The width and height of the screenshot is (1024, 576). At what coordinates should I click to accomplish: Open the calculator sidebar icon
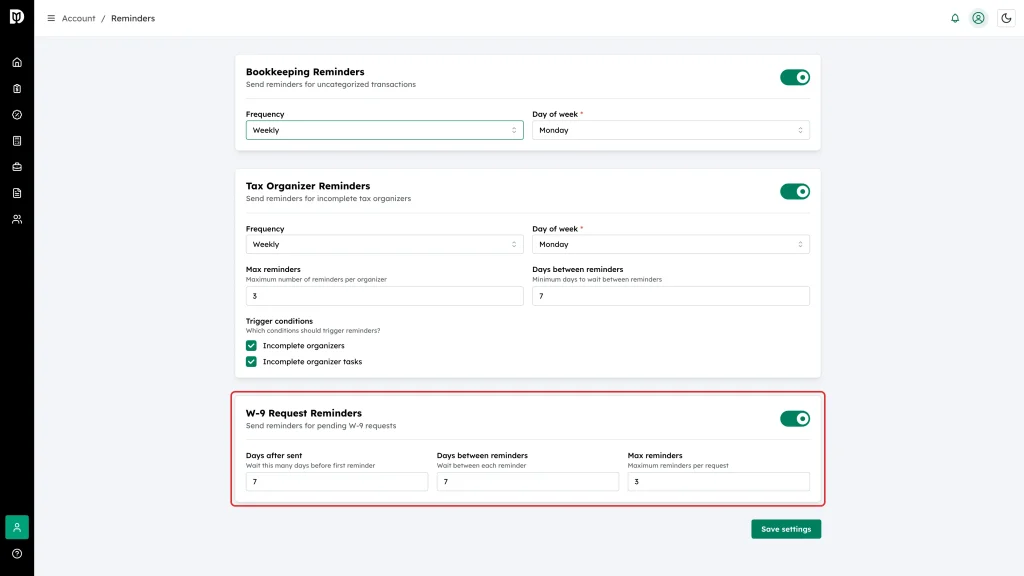pos(17,141)
